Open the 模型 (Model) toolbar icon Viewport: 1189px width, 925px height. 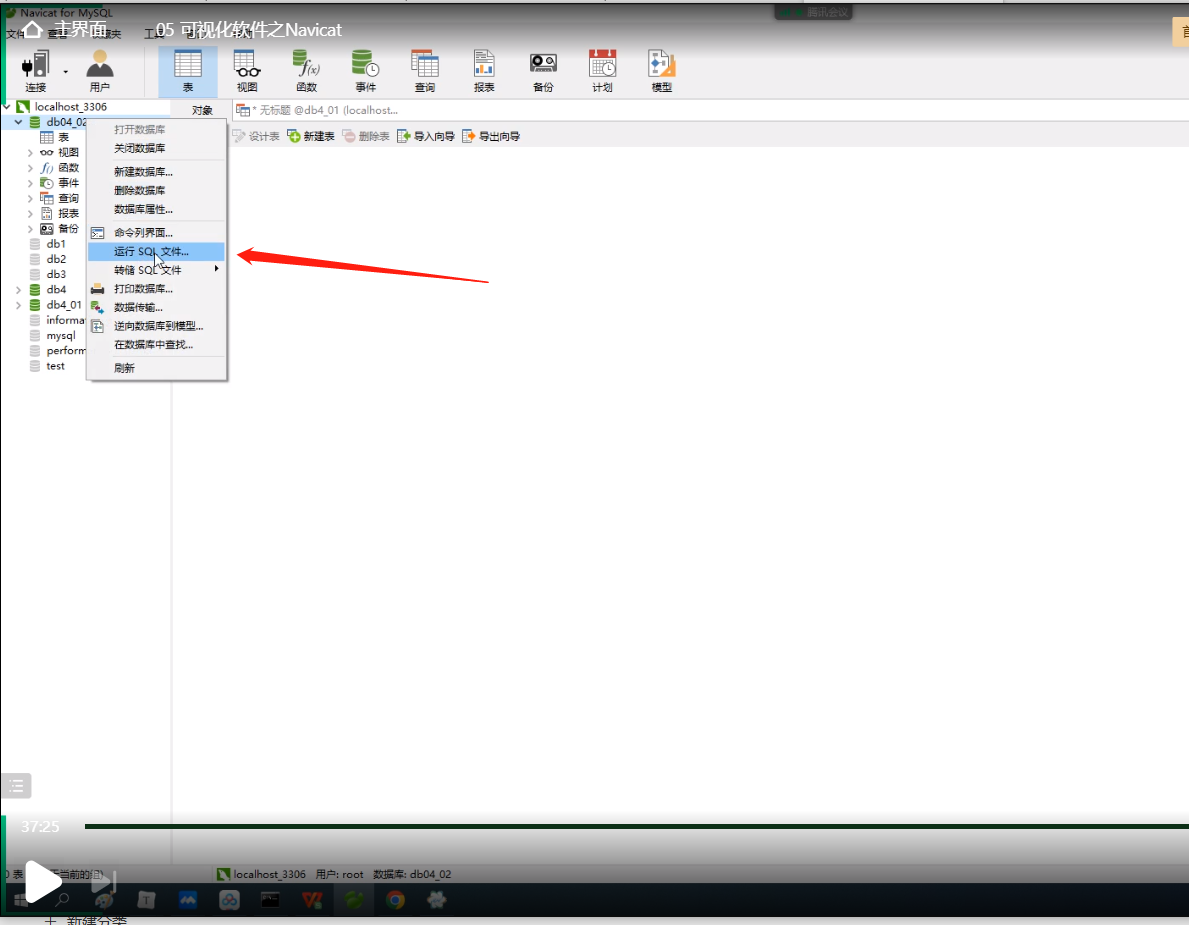661,71
